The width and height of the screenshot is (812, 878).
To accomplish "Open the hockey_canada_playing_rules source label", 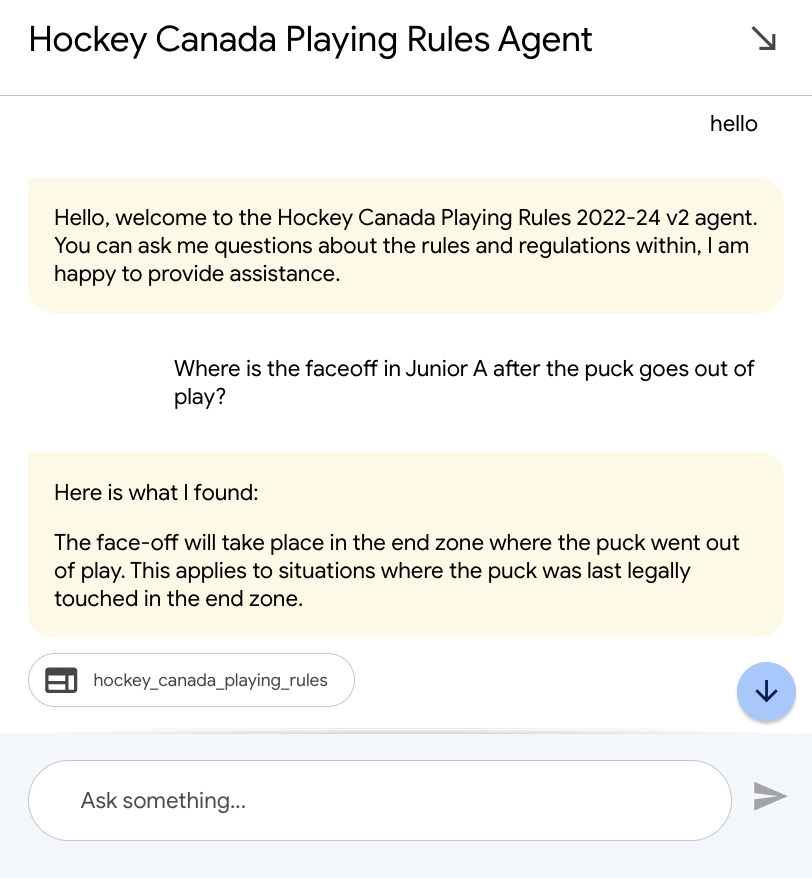I will [x=211, y=680].
